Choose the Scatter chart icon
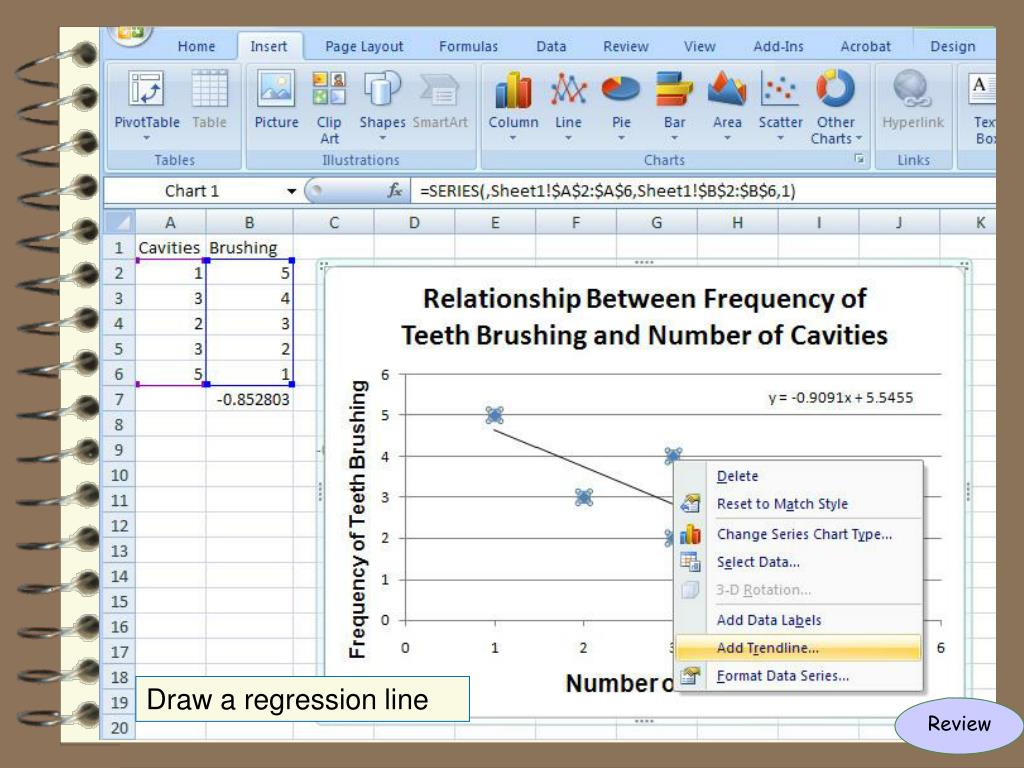Screen dimensions: 1024x768 (780, 91)
